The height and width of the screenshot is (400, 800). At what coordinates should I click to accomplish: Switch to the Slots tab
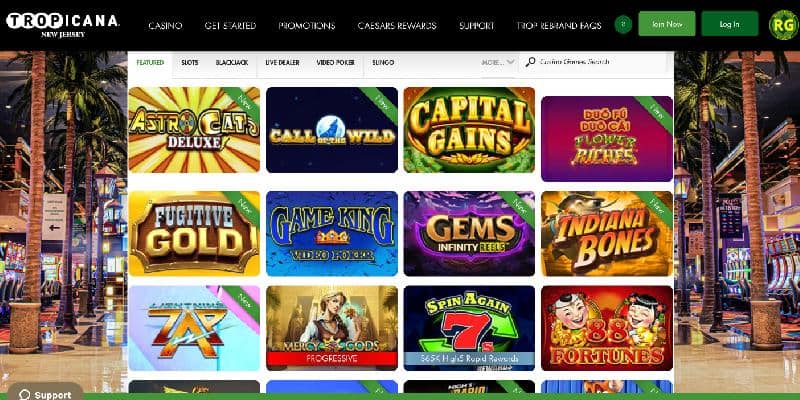pos(190,62)
